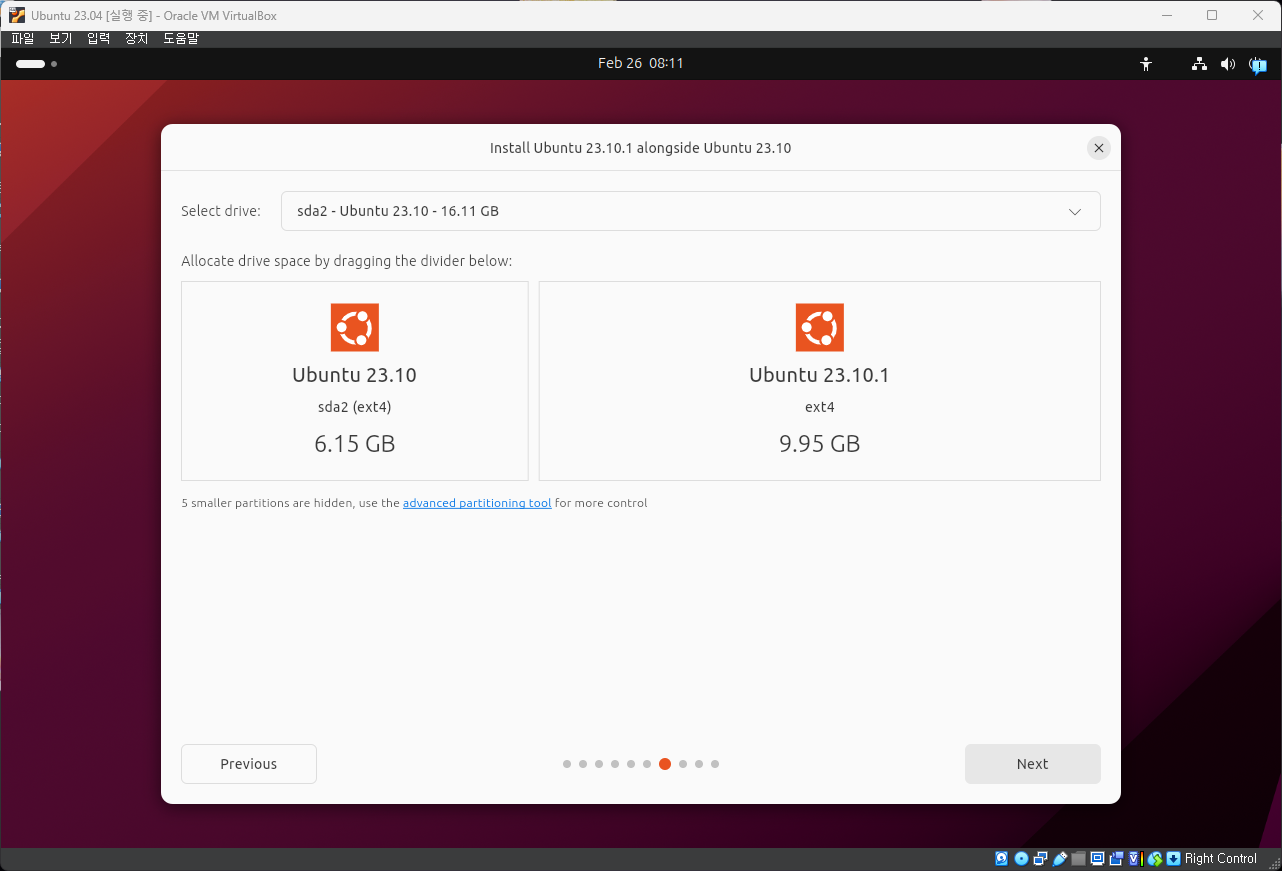
Task: Open the 보기 menu in VirtualBox
Action: (60, 39)
